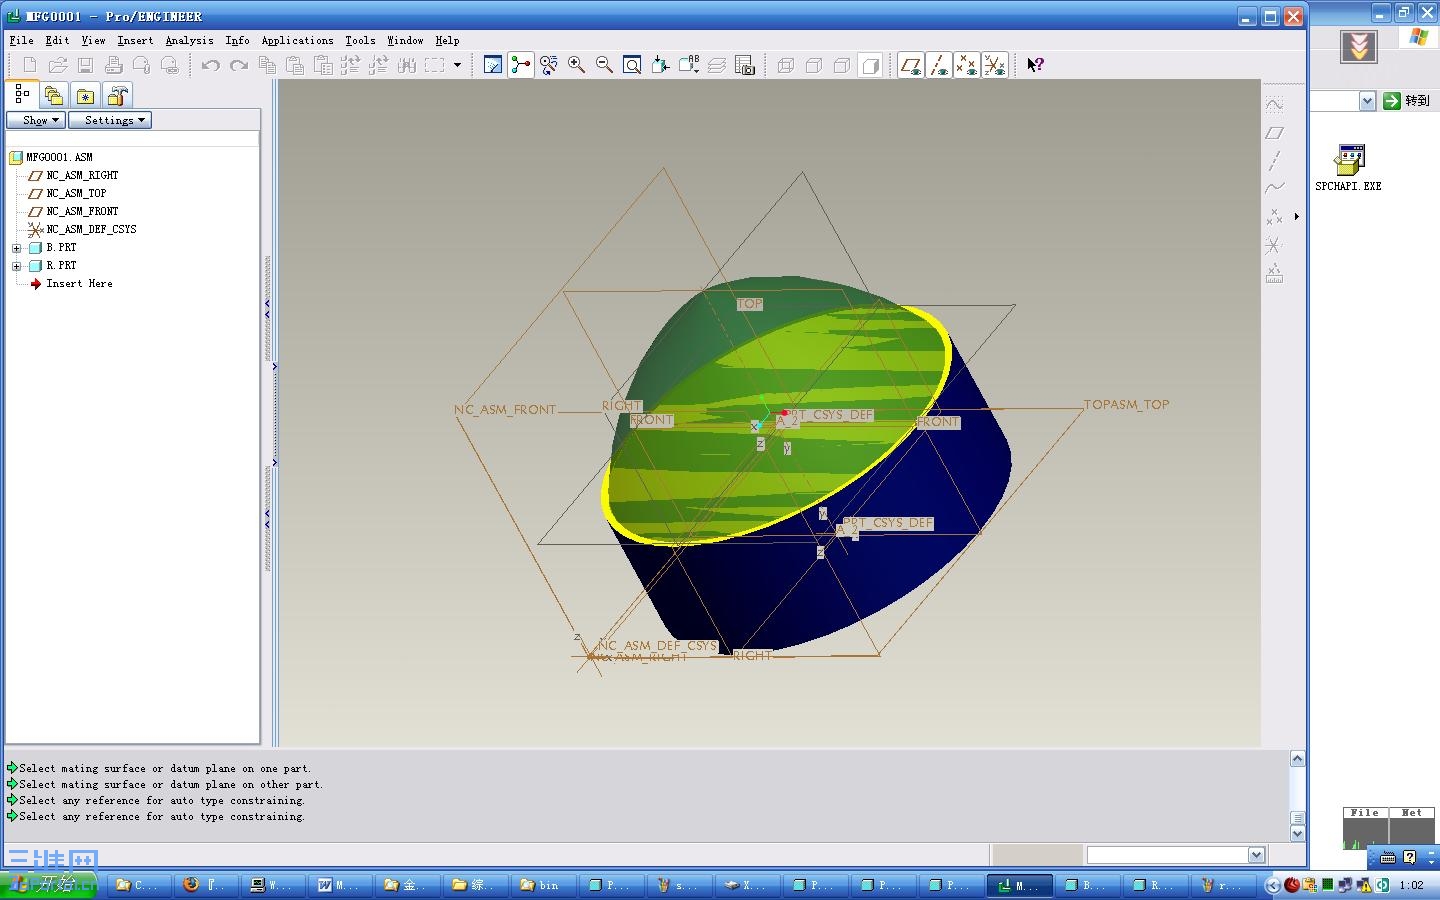Click the Start button on the taskbar
1440x900 pixels.
48,885
